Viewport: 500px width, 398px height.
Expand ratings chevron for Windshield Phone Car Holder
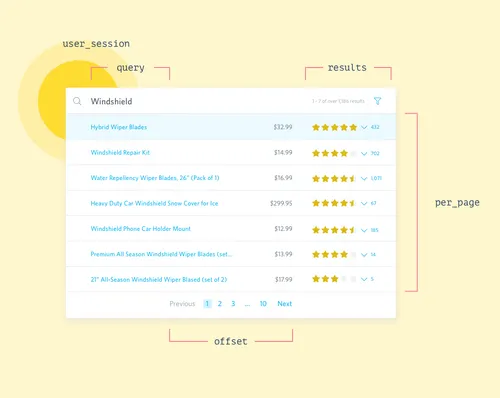(364, 230)
